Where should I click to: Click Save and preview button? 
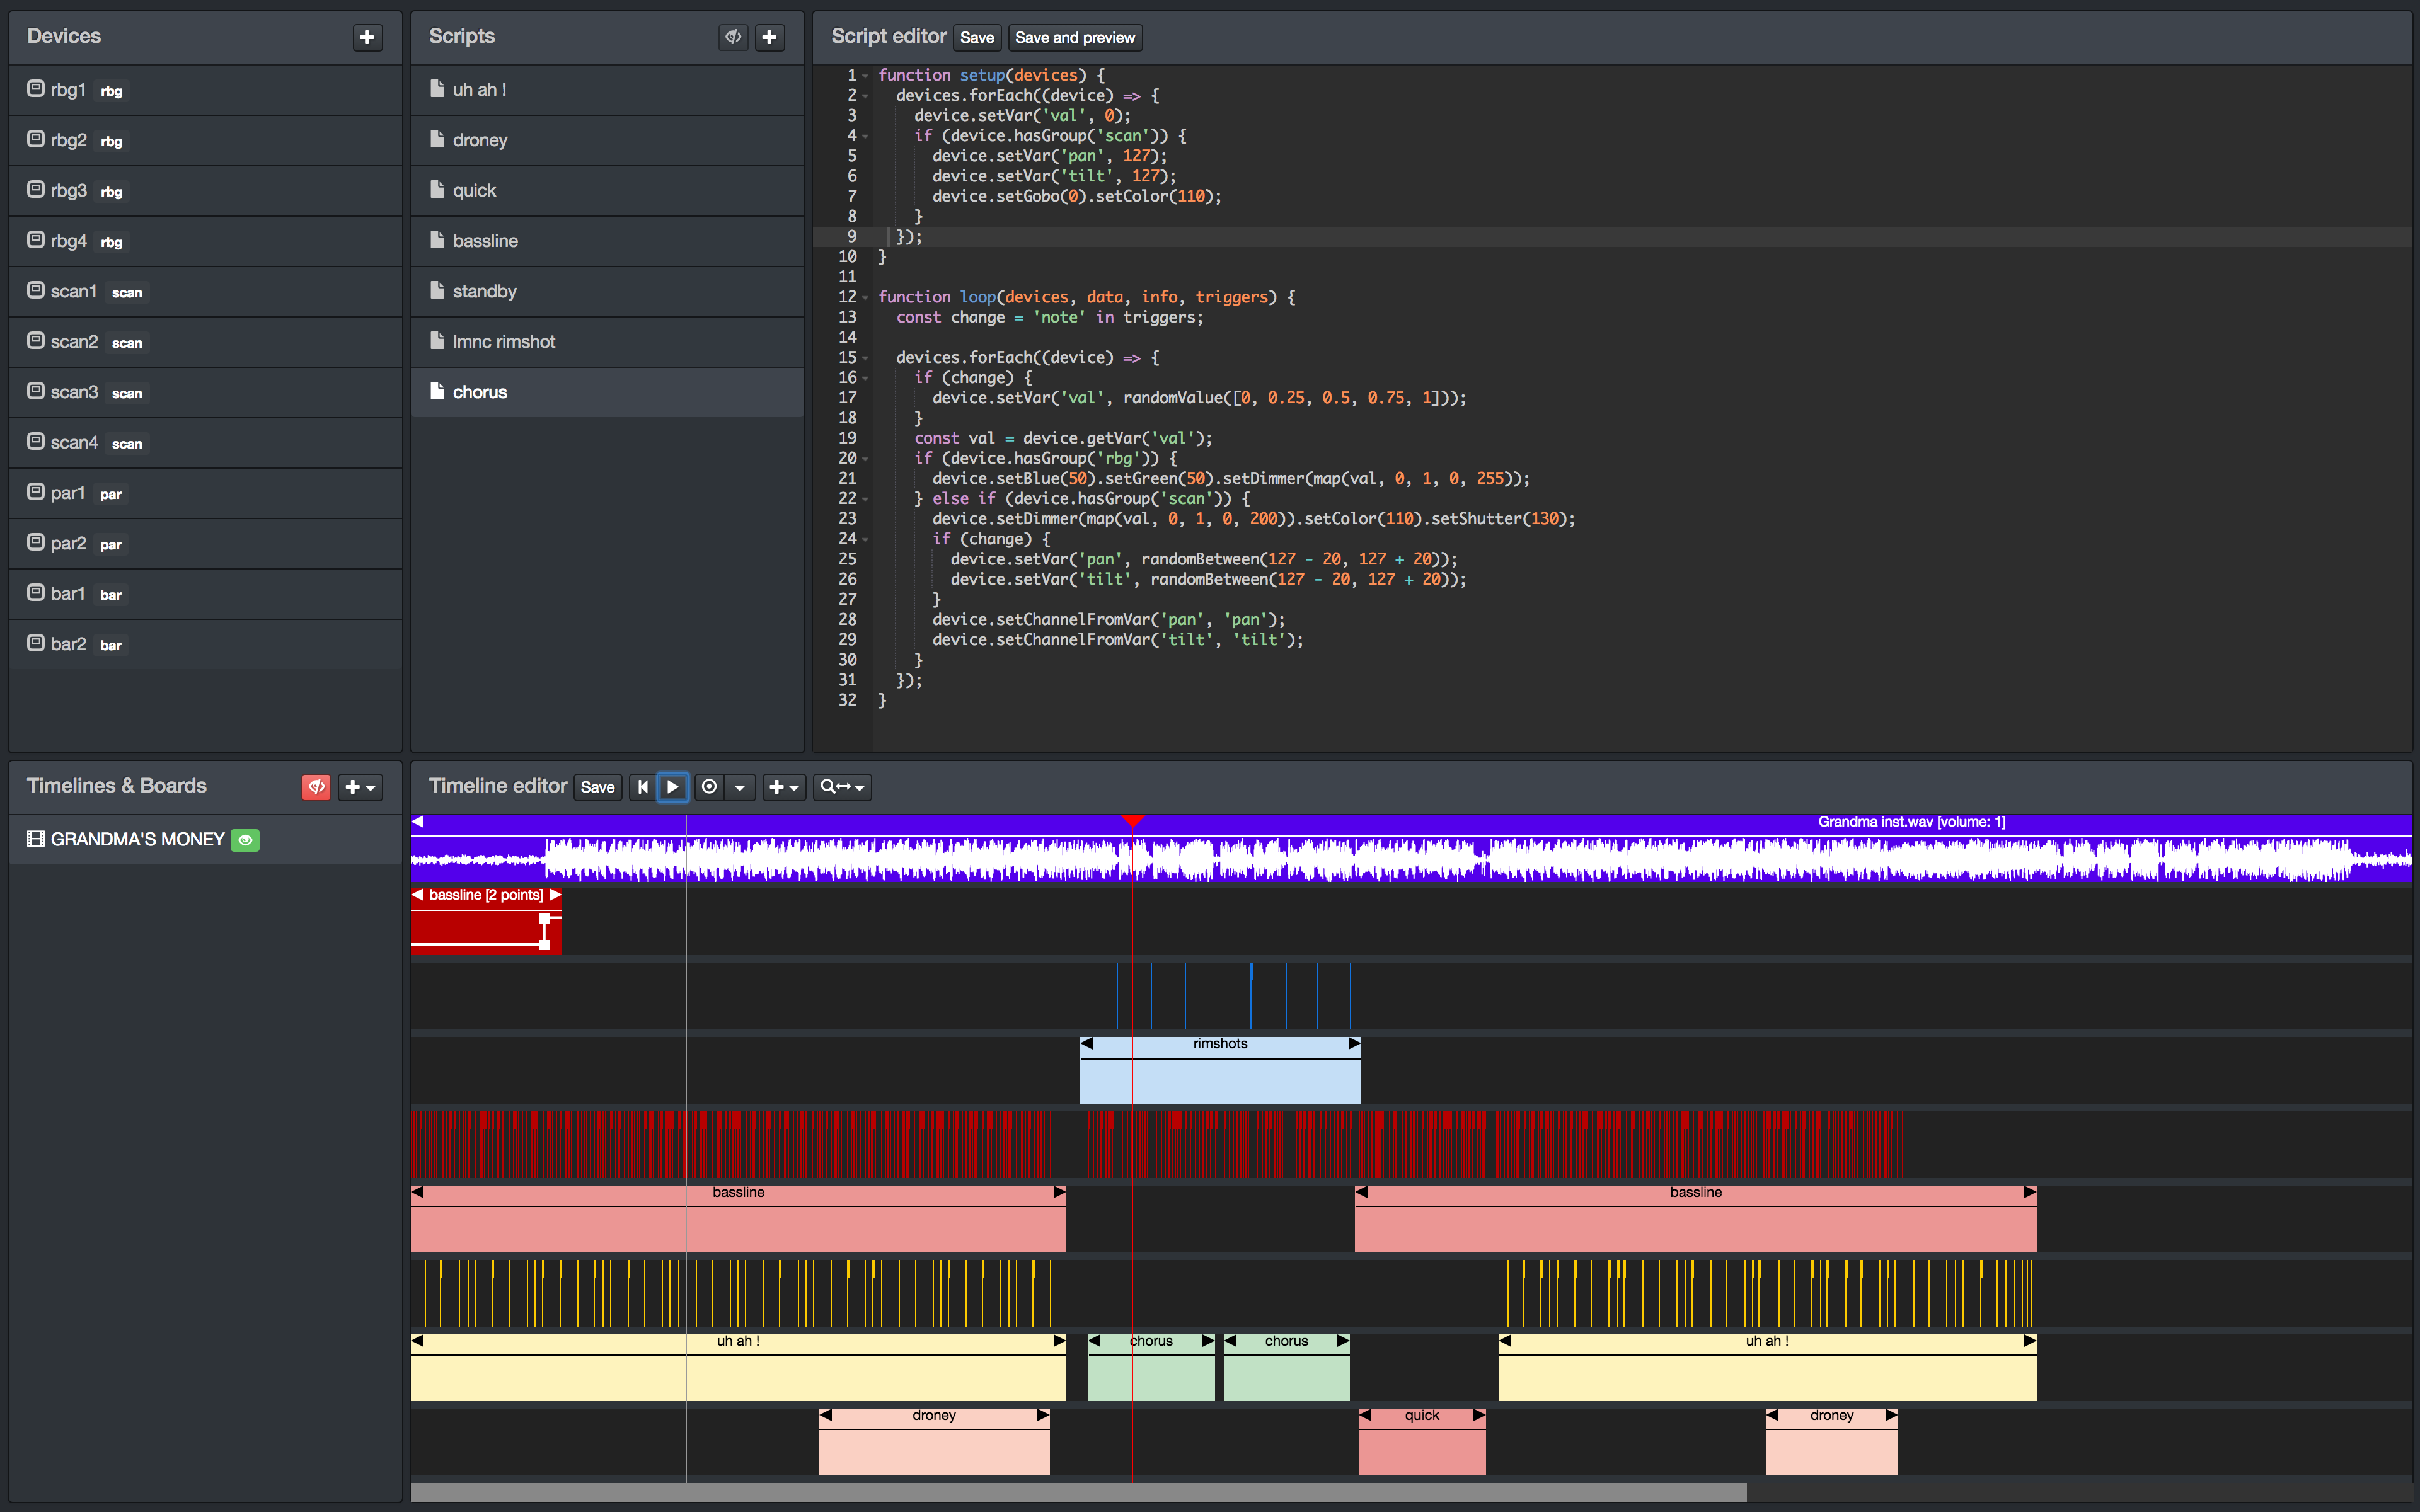pyautogui.click(x=1075, y=37)
